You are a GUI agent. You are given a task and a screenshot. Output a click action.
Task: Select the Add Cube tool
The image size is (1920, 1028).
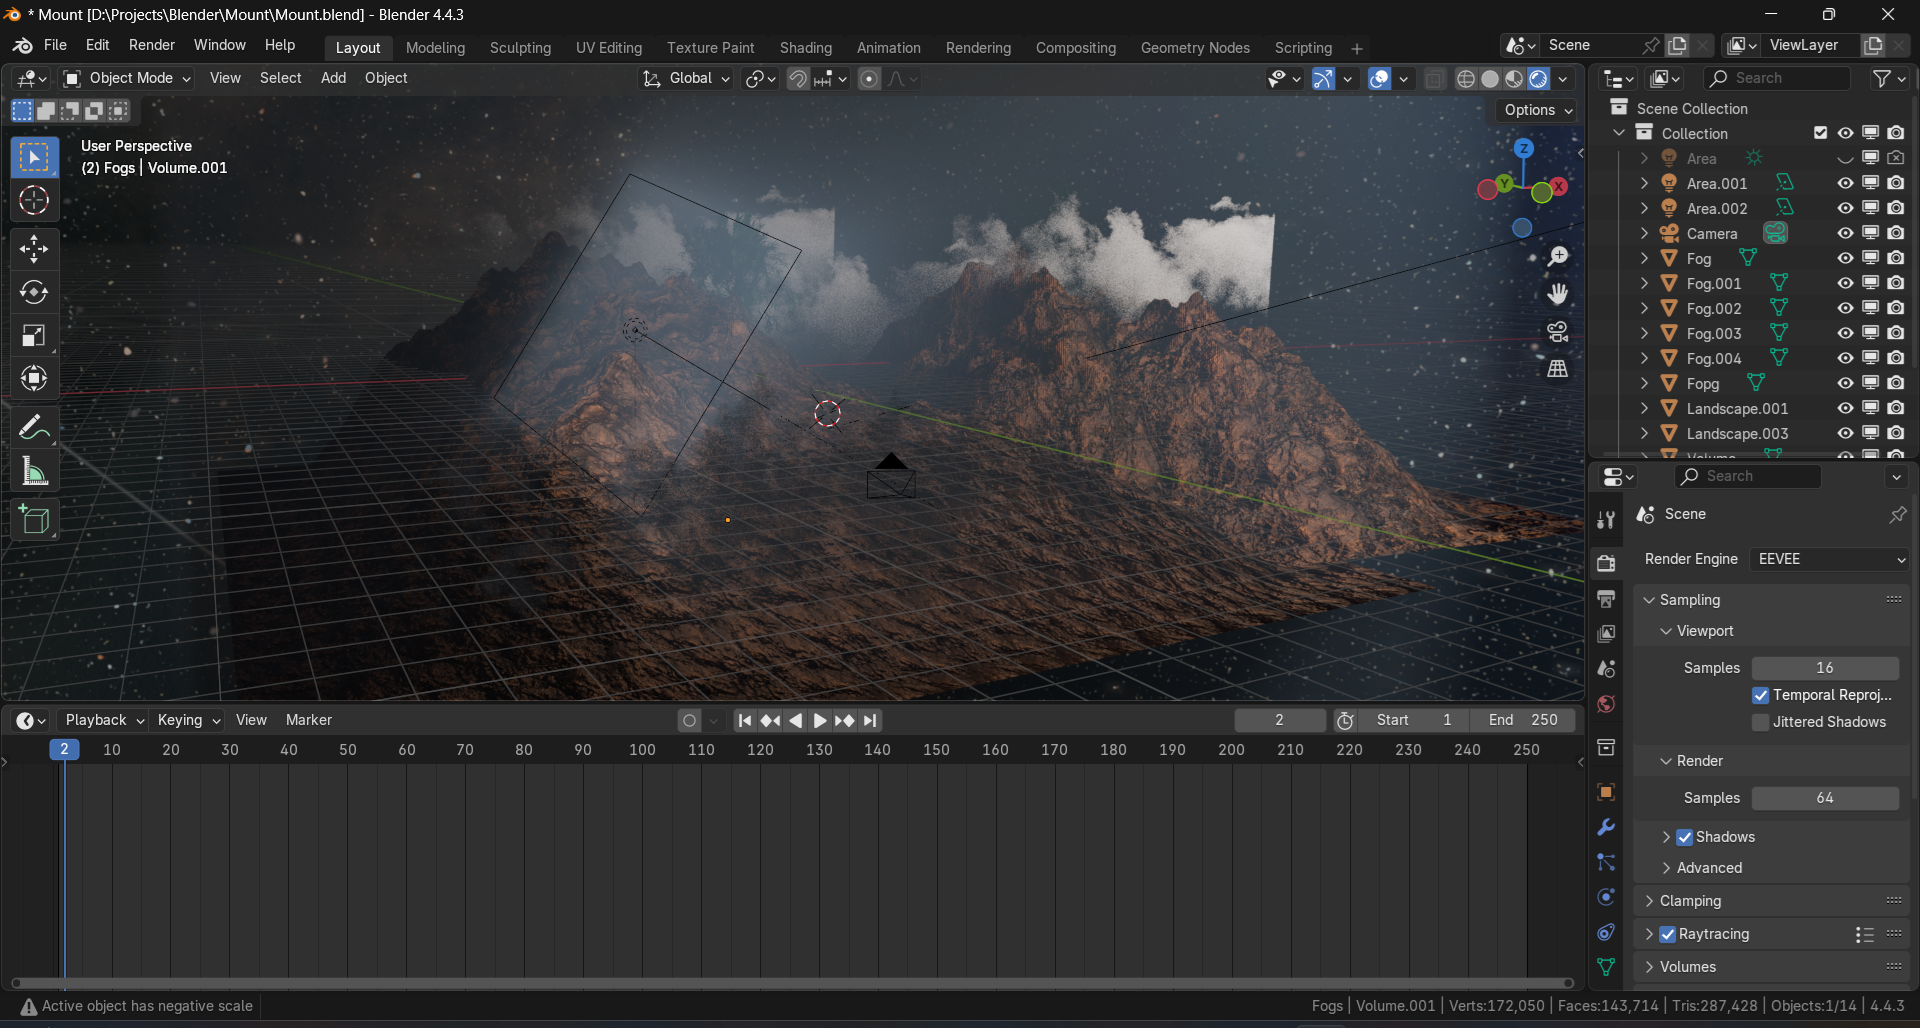tap(34, 520)
